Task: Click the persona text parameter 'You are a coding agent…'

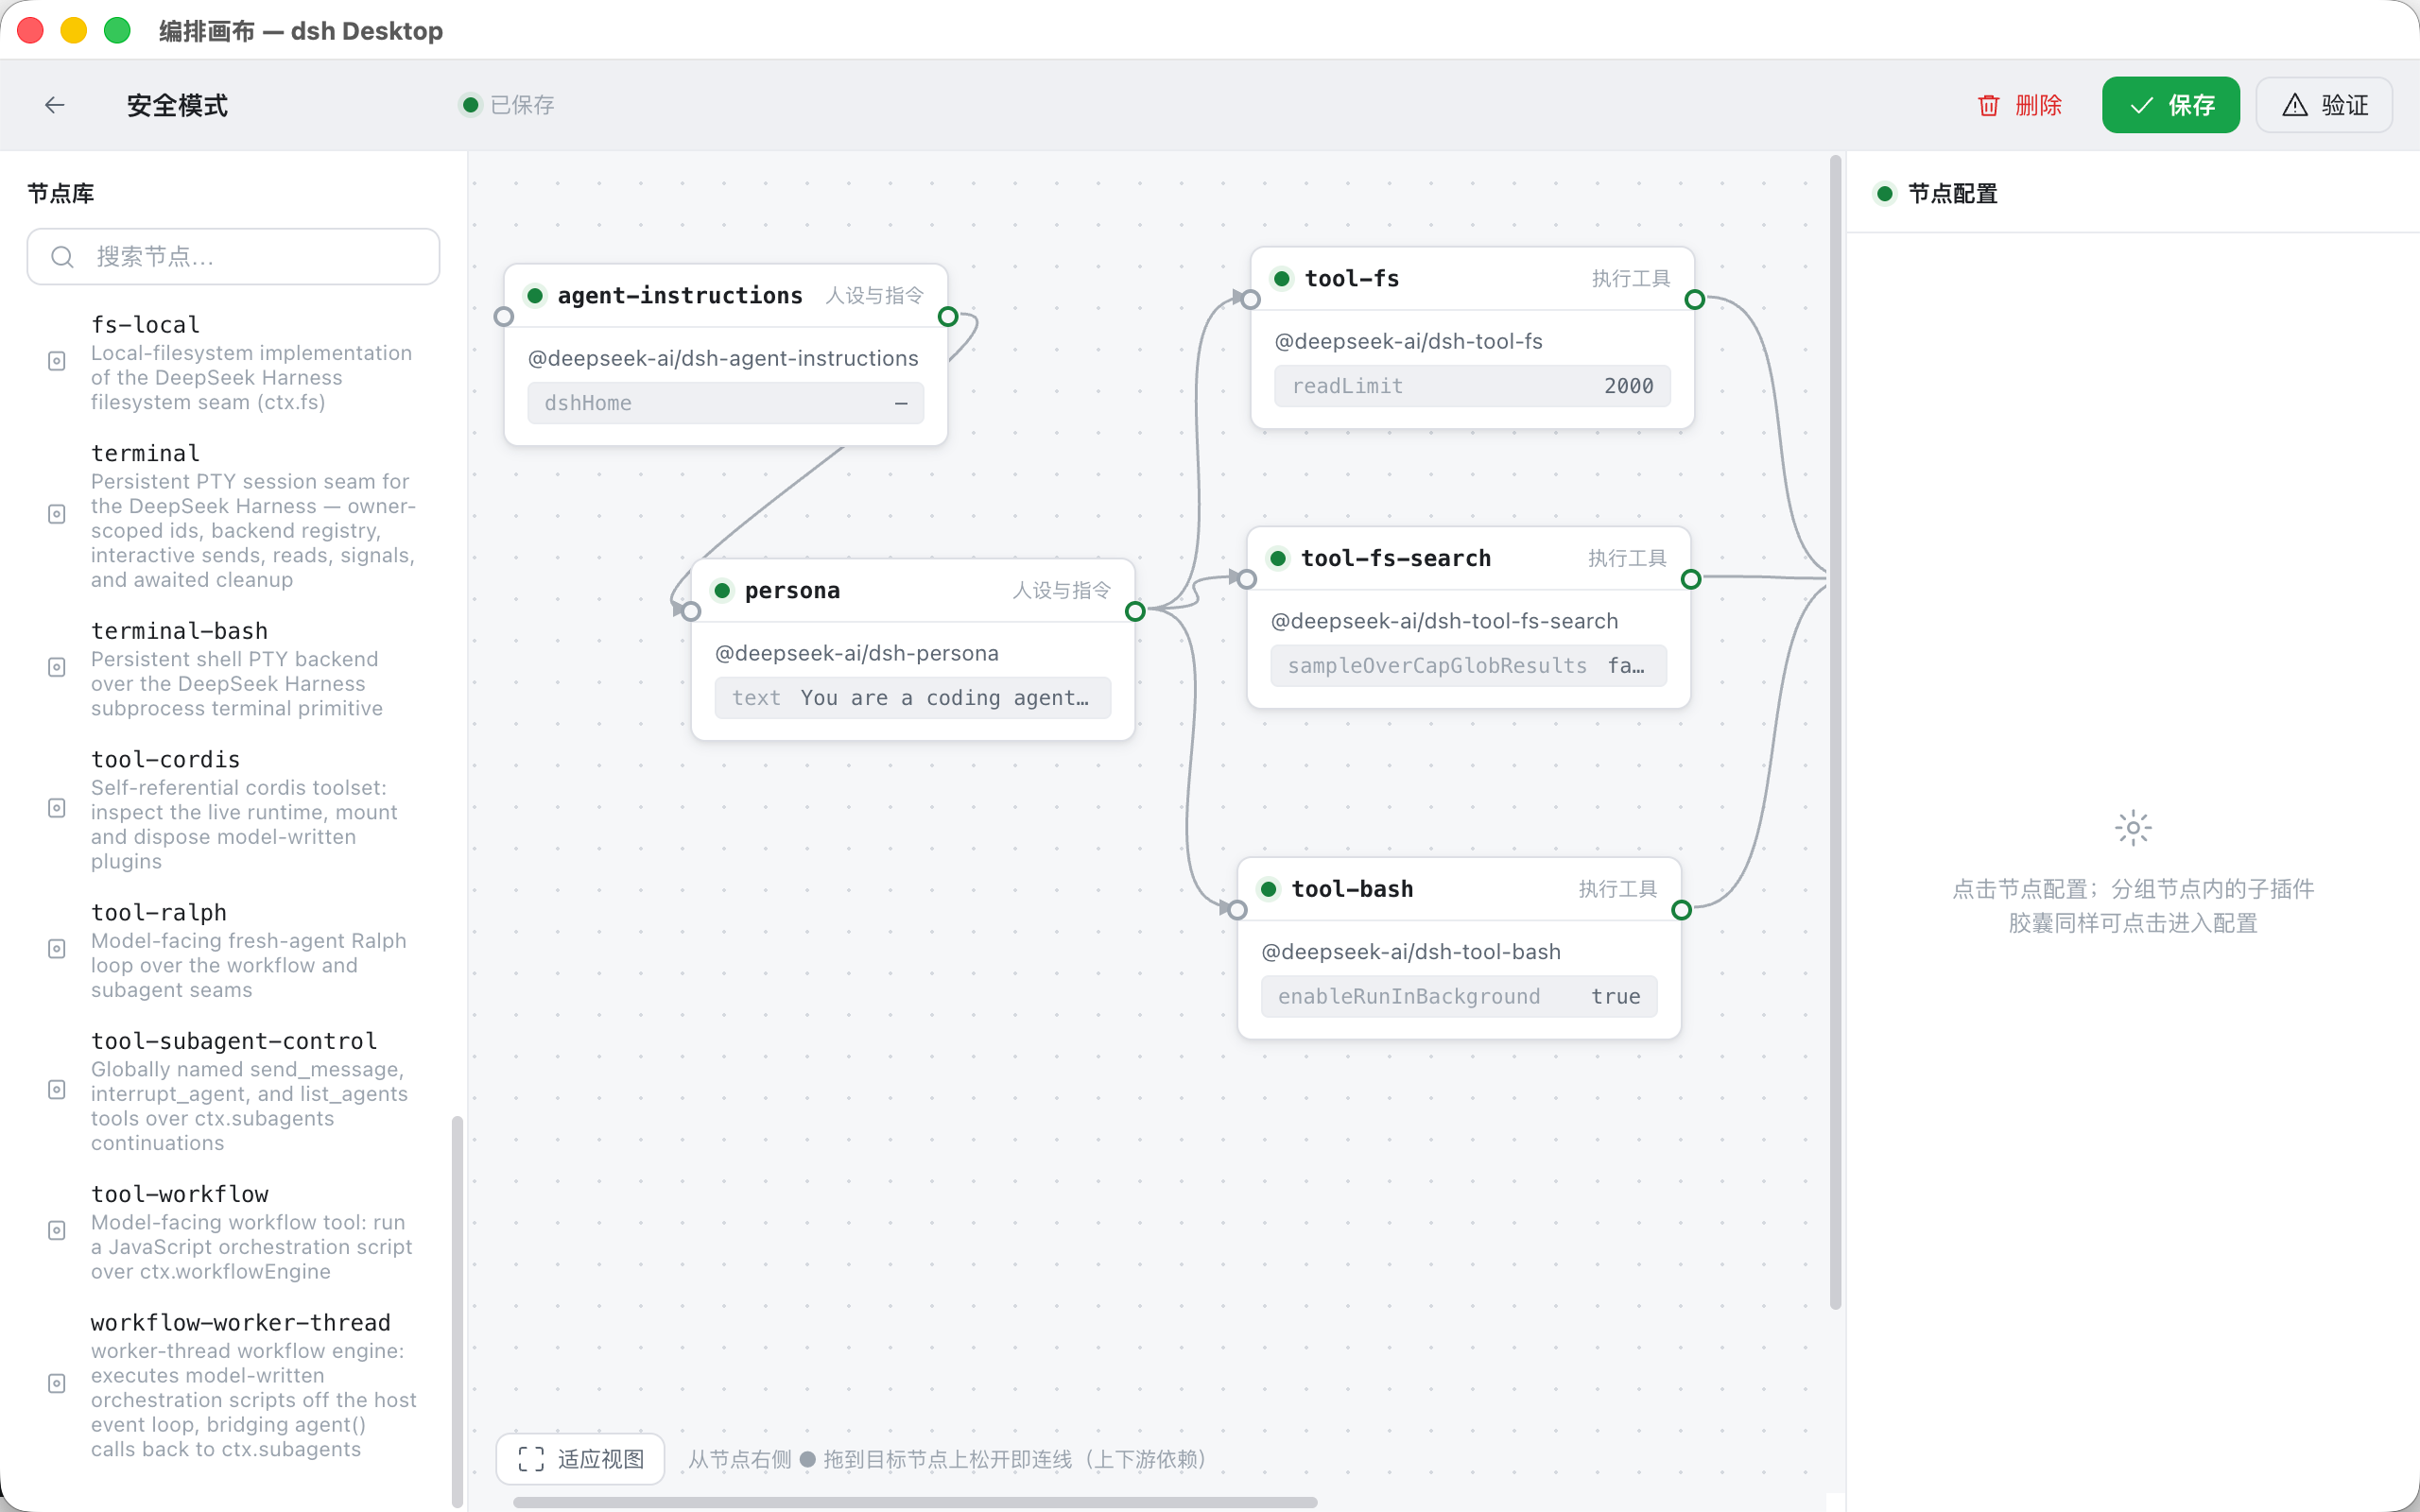Action: point(912,698)
